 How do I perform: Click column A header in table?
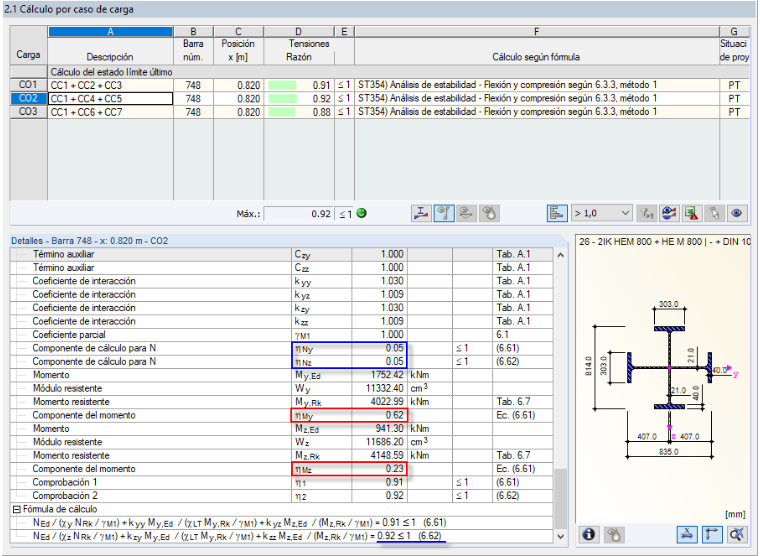pyautogui.click(x=111, y=32)
